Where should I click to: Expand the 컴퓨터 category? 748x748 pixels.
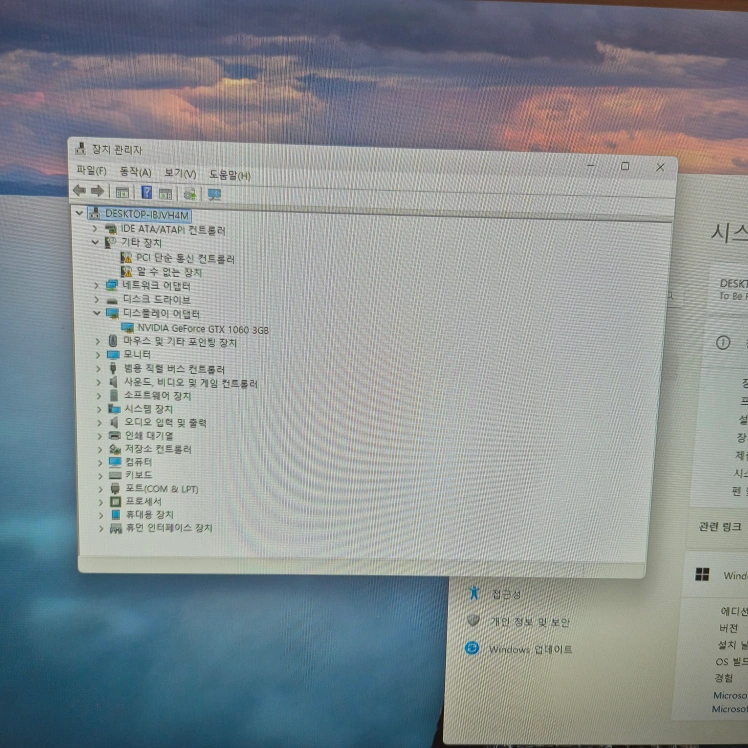click(100, 462)
